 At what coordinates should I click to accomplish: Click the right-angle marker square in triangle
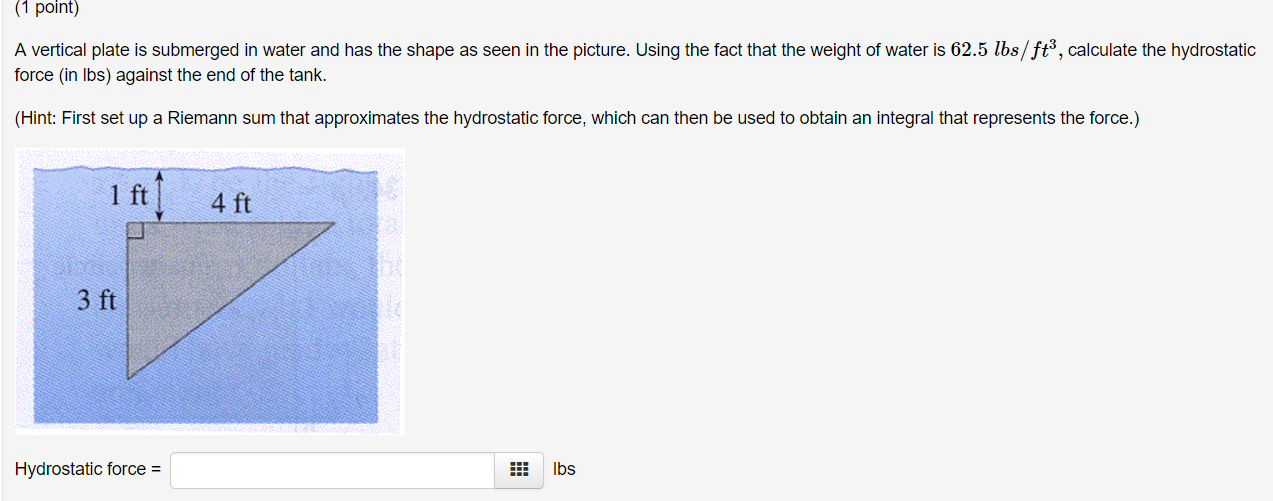click(136, 232)
